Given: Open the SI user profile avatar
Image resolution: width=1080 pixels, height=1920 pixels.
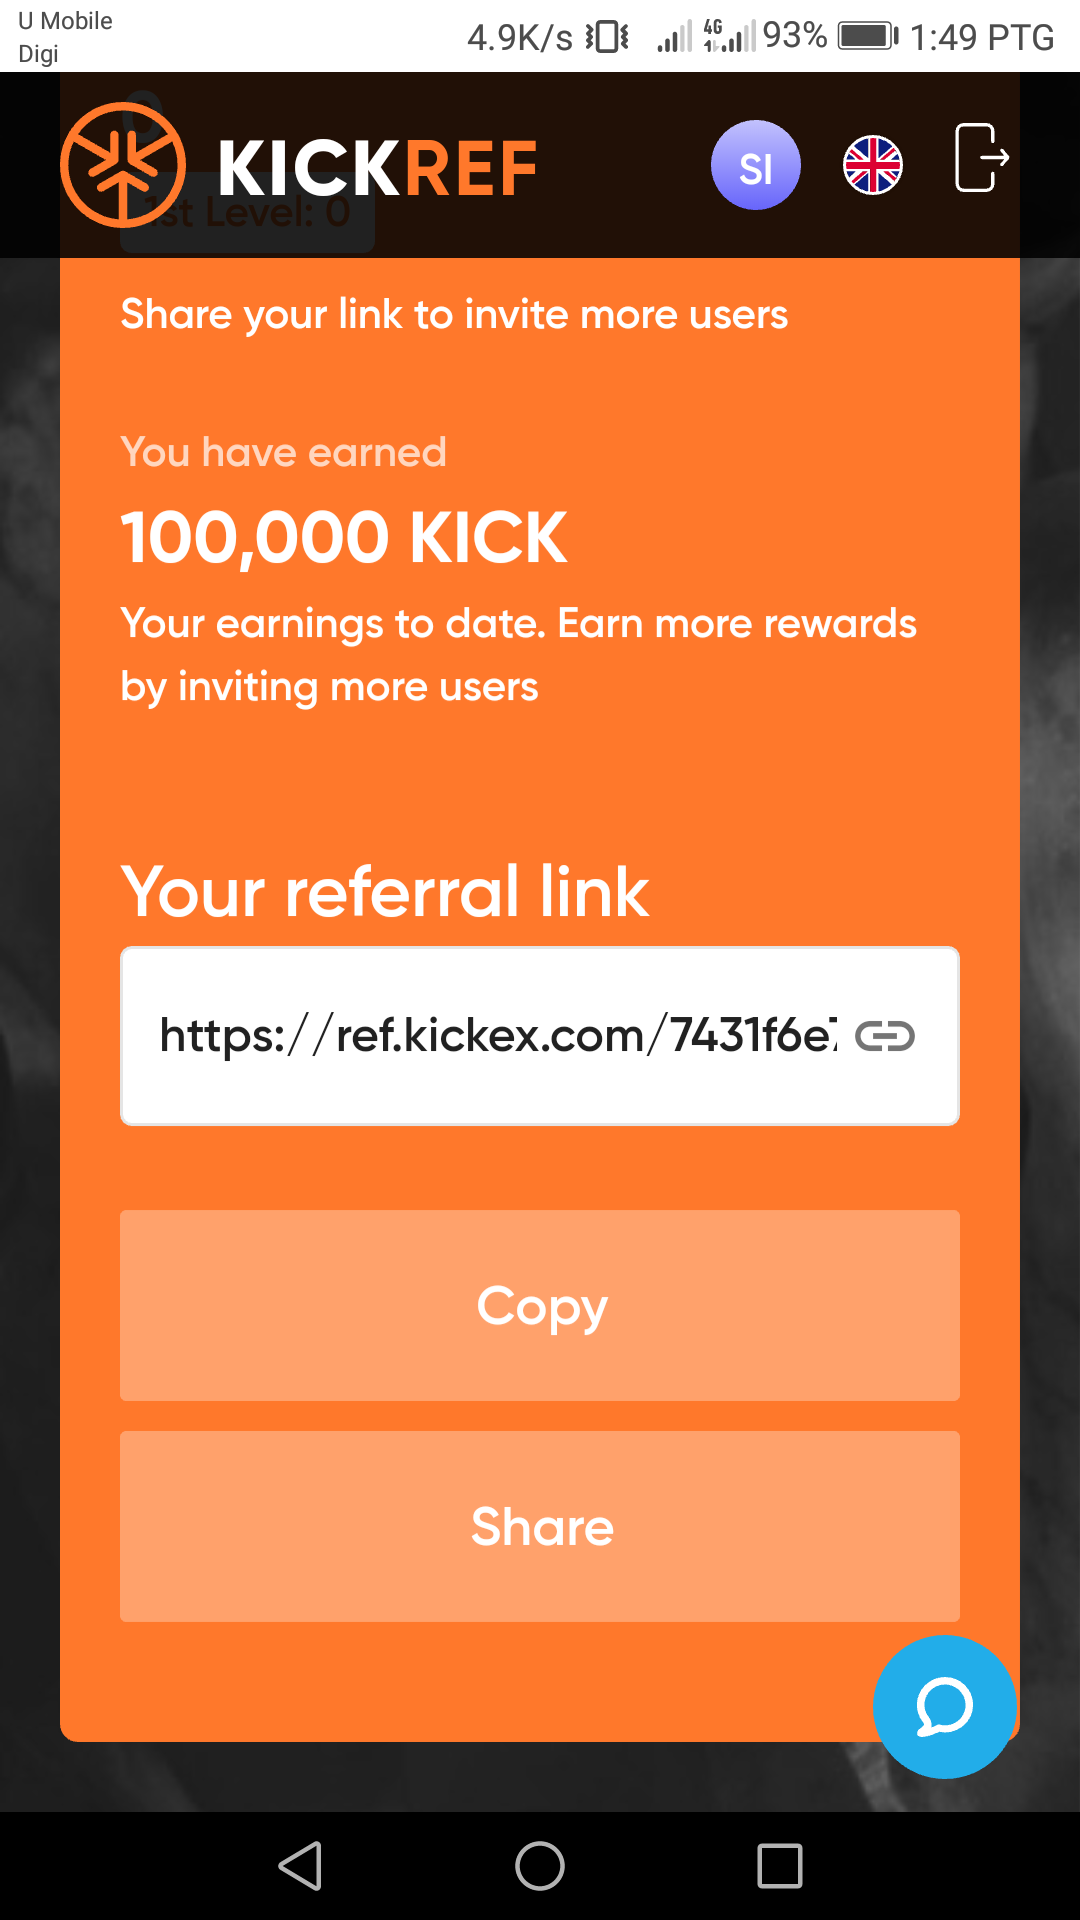Looking at the screenshot, I should coord(756,165).
